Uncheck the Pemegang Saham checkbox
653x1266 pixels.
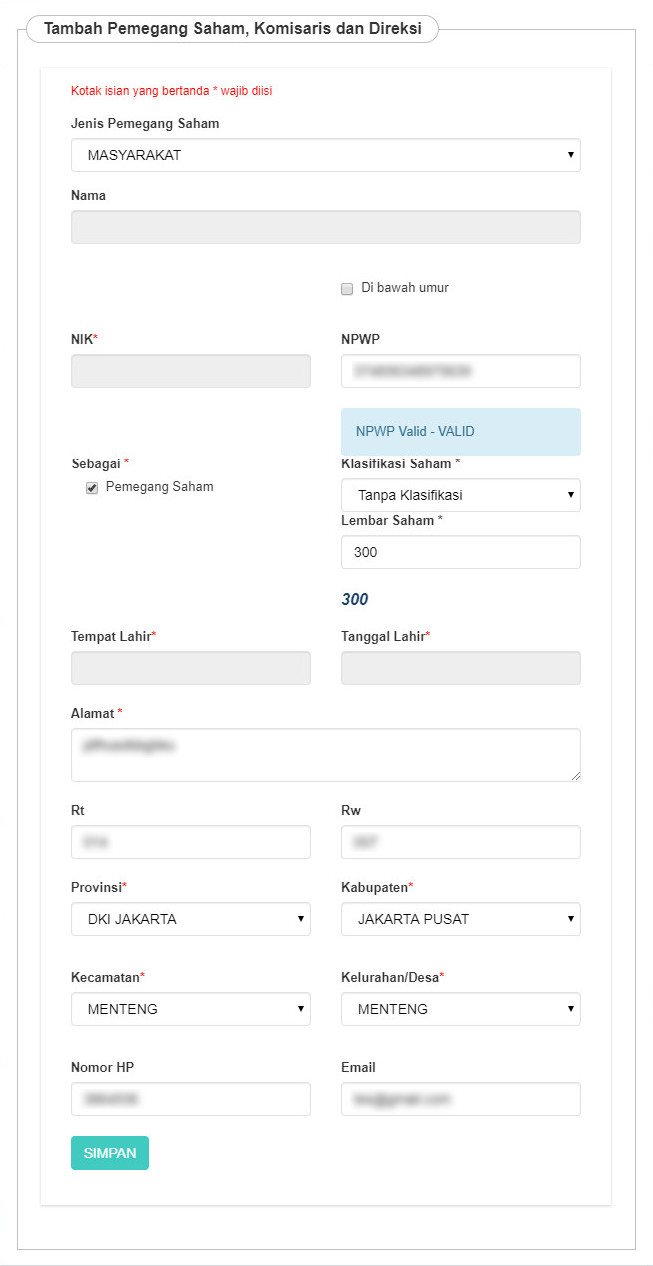(92, 488)
